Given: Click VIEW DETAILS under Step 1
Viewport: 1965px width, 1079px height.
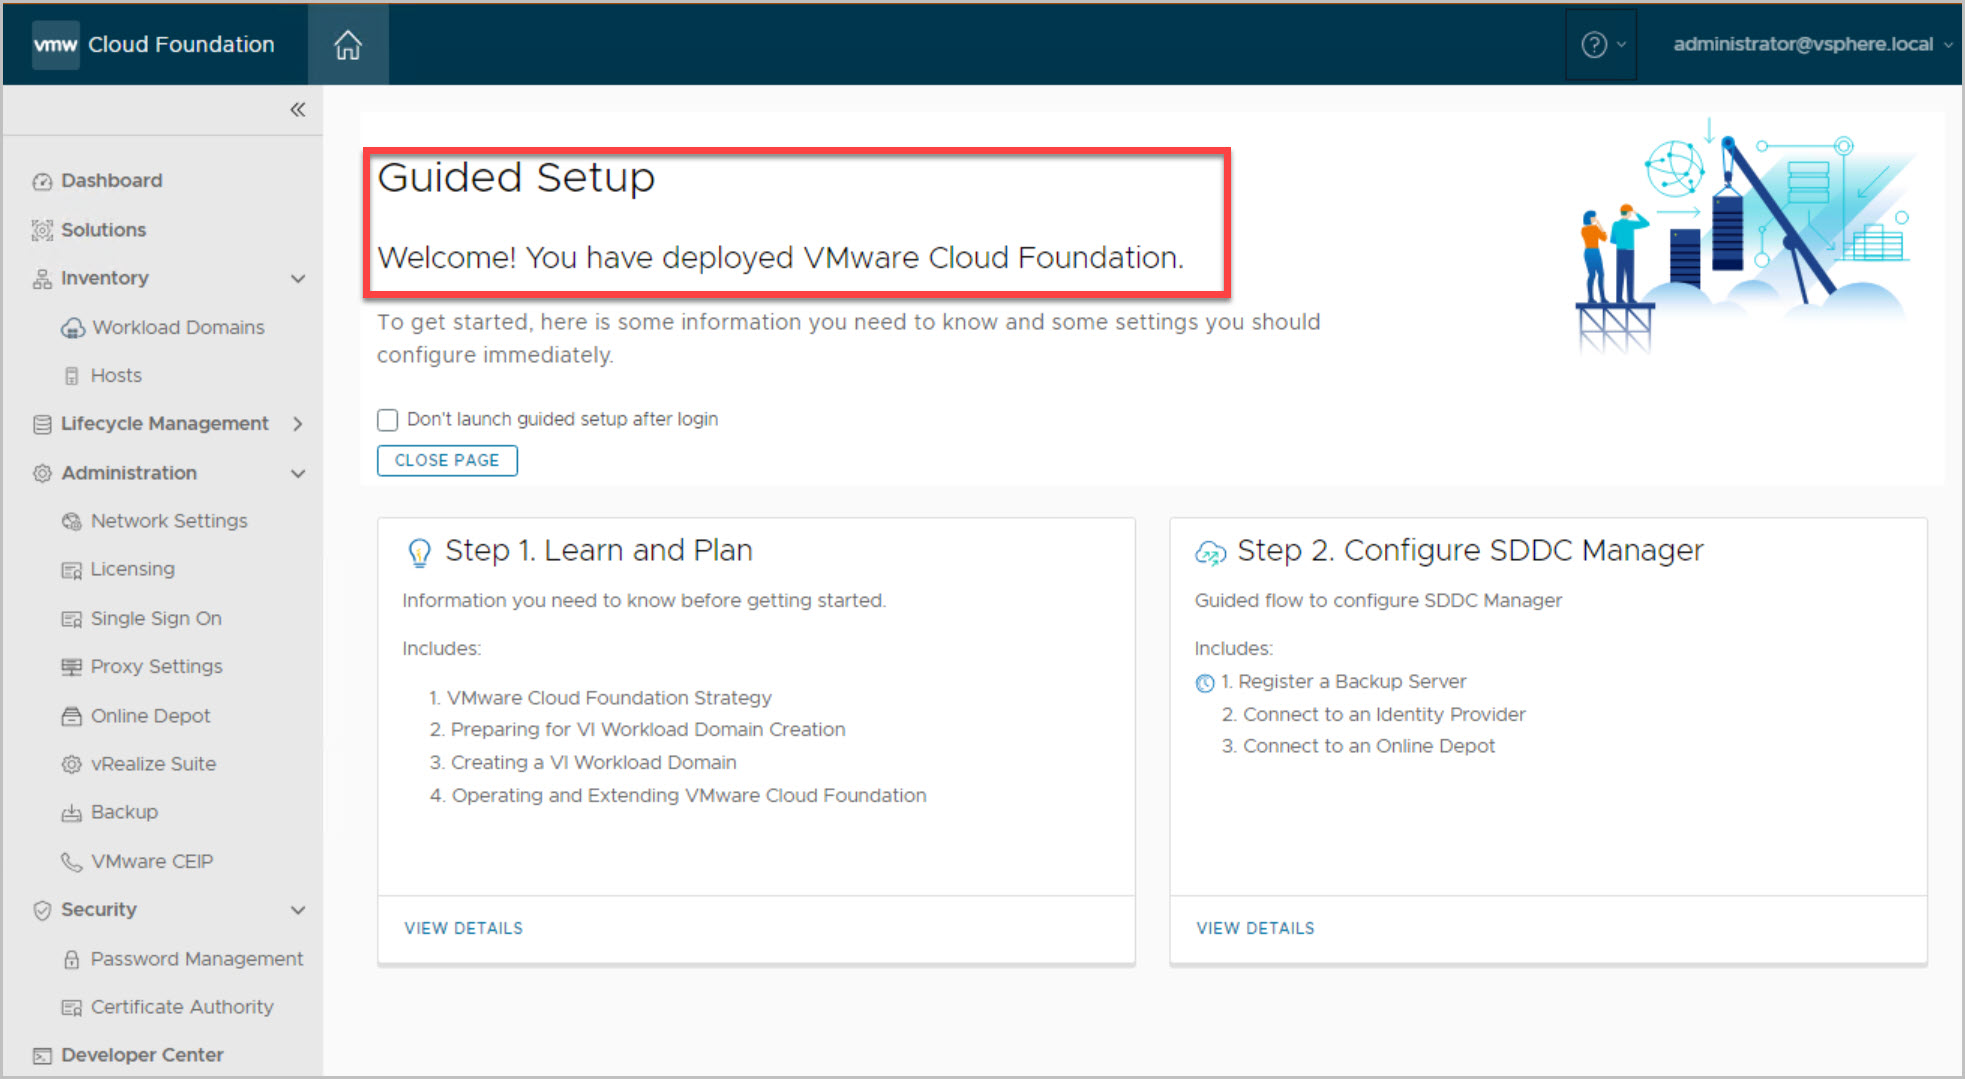Looking at the screenshot, I should click(x=463, y=928).
